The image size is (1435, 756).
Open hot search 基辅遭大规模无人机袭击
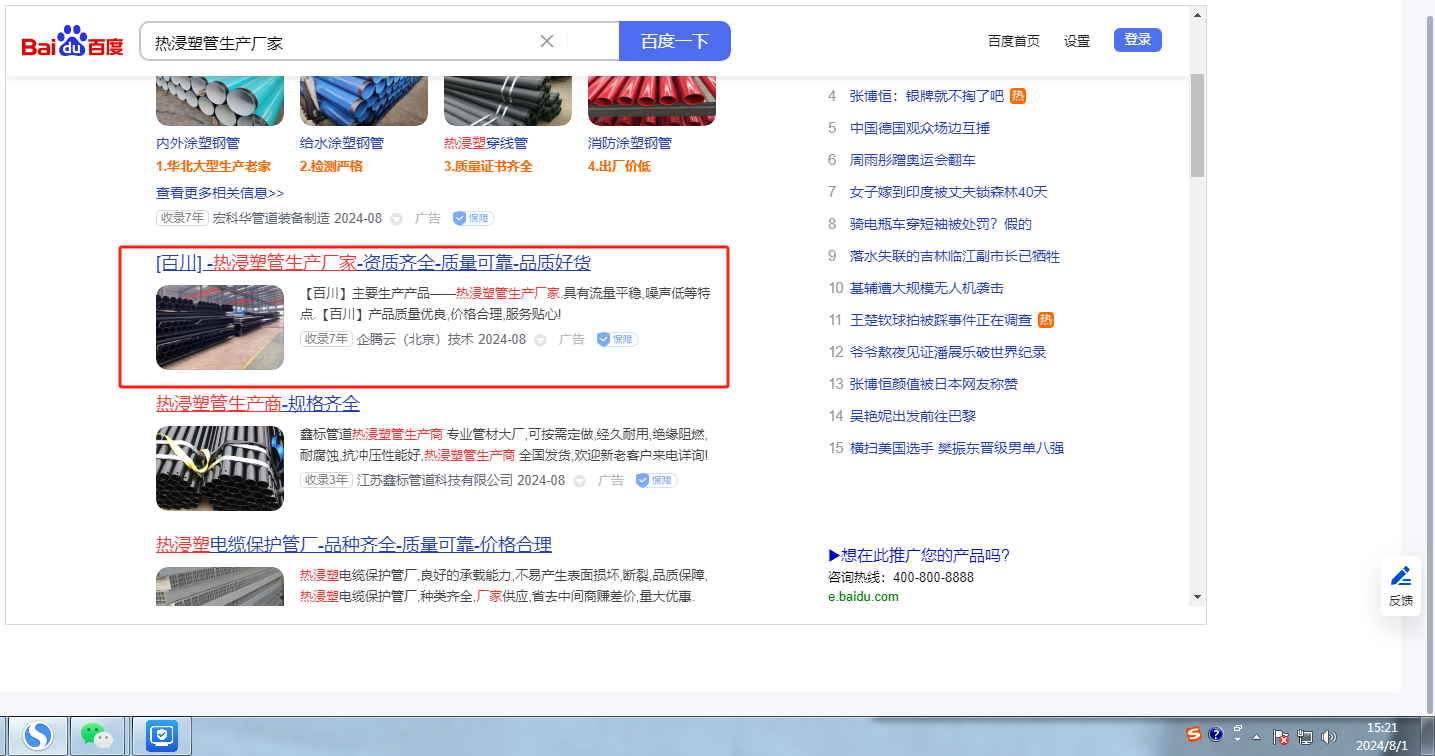coord(926,288)
